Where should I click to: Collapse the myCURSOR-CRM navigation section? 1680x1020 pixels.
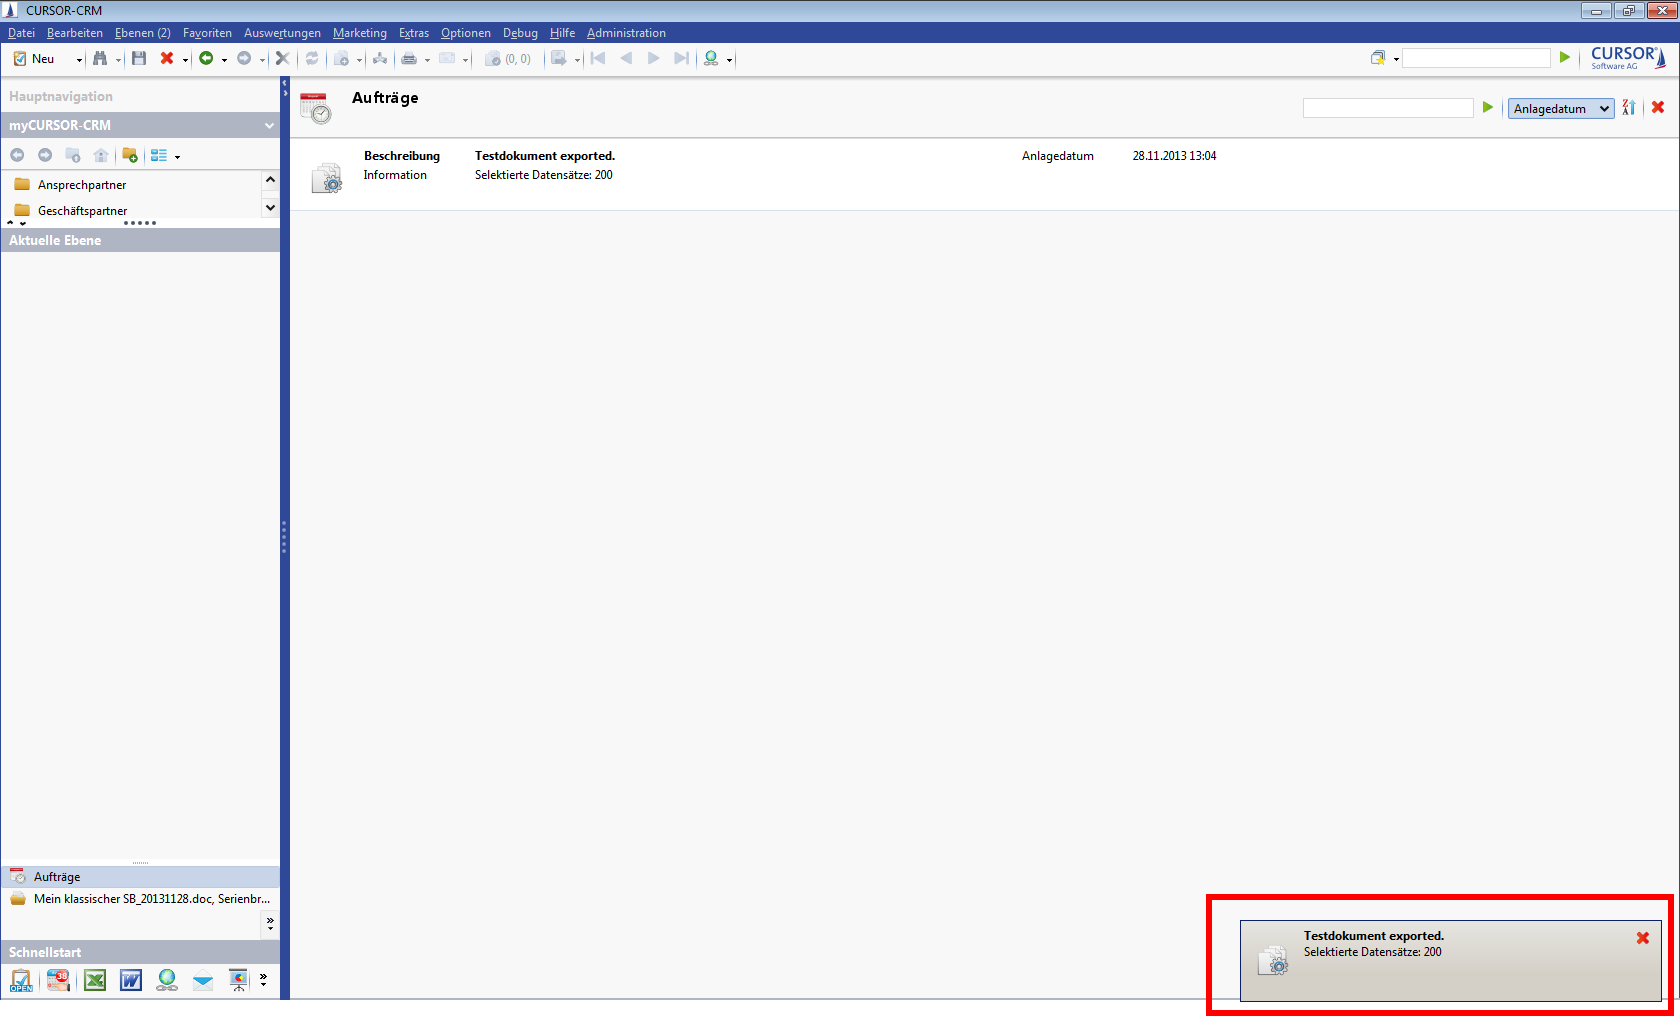click(x=269, y=126)
